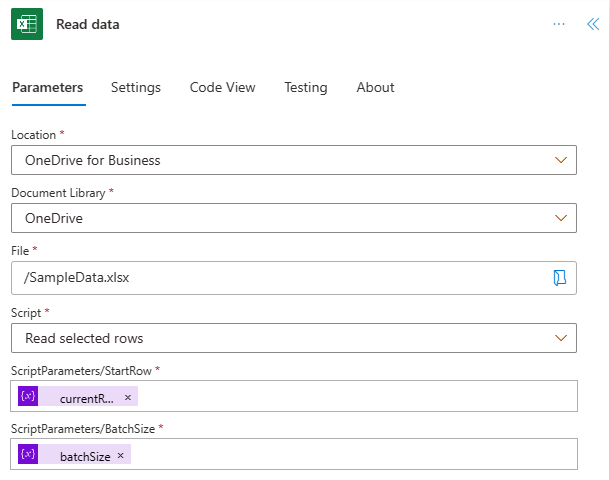Switch to the Settings tab
The image size is (610, 480).
point(136,87)
